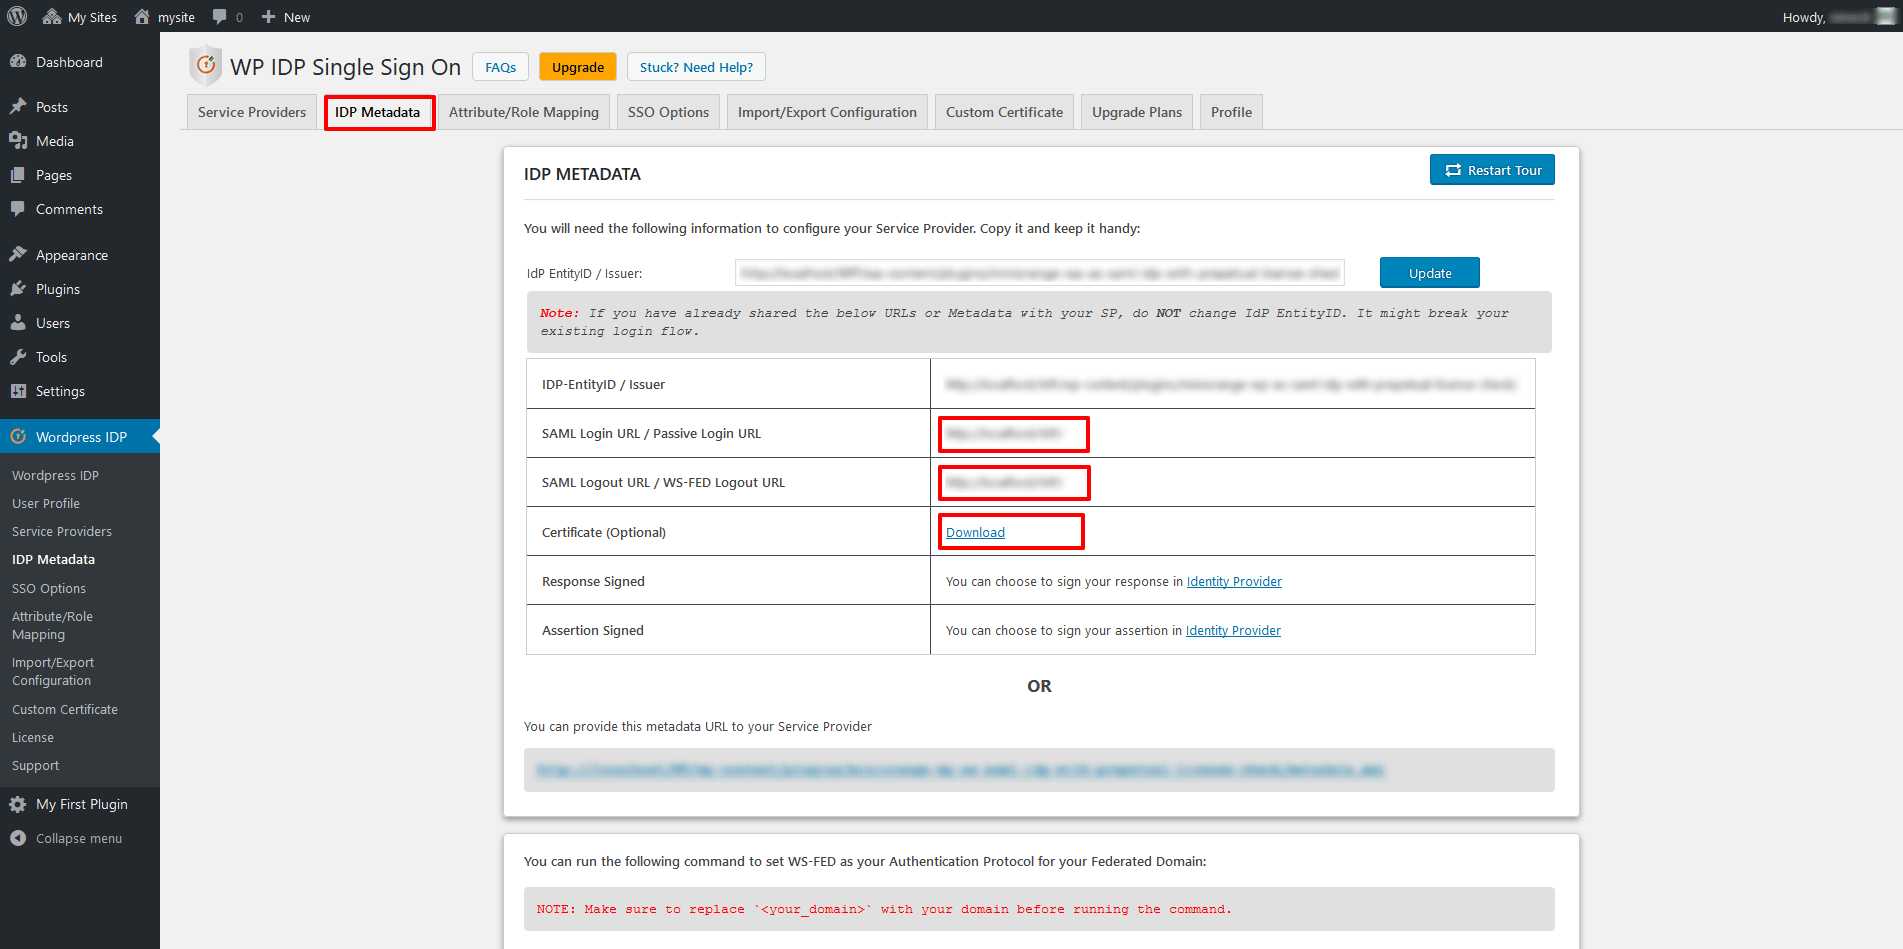Click Stuck? Need Help? button
Screen dimensions: 1903x949
coord(696,67)
